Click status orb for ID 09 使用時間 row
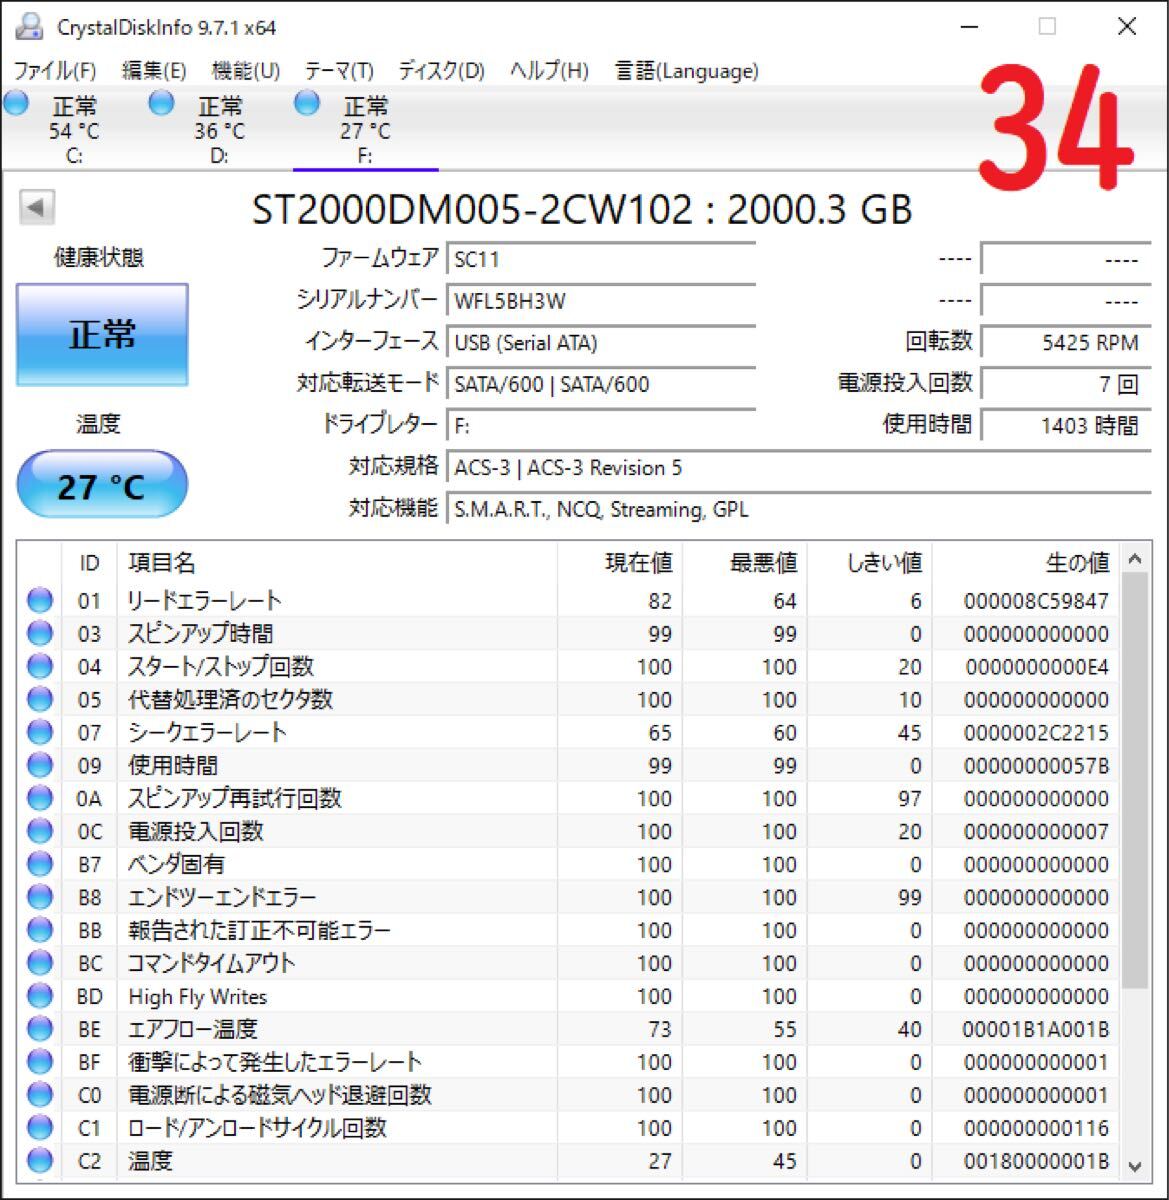The image size is (1169, 1200). (x=40, y=766)
